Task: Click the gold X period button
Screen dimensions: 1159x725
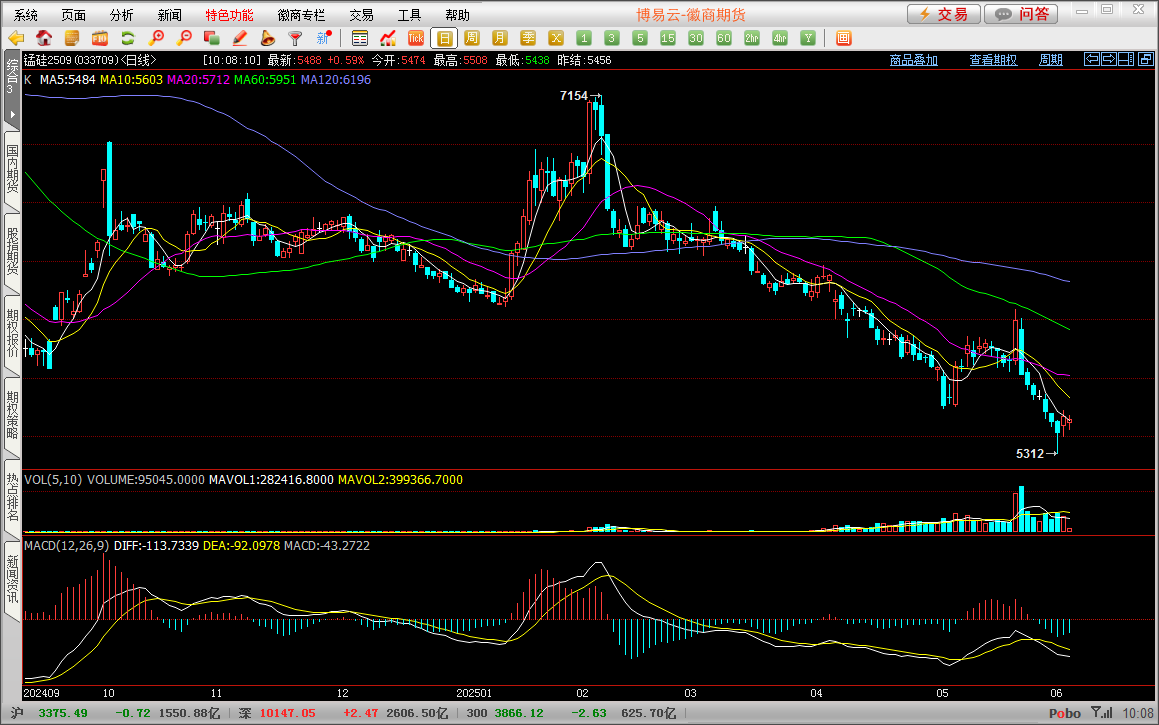Action: point(556,38)
